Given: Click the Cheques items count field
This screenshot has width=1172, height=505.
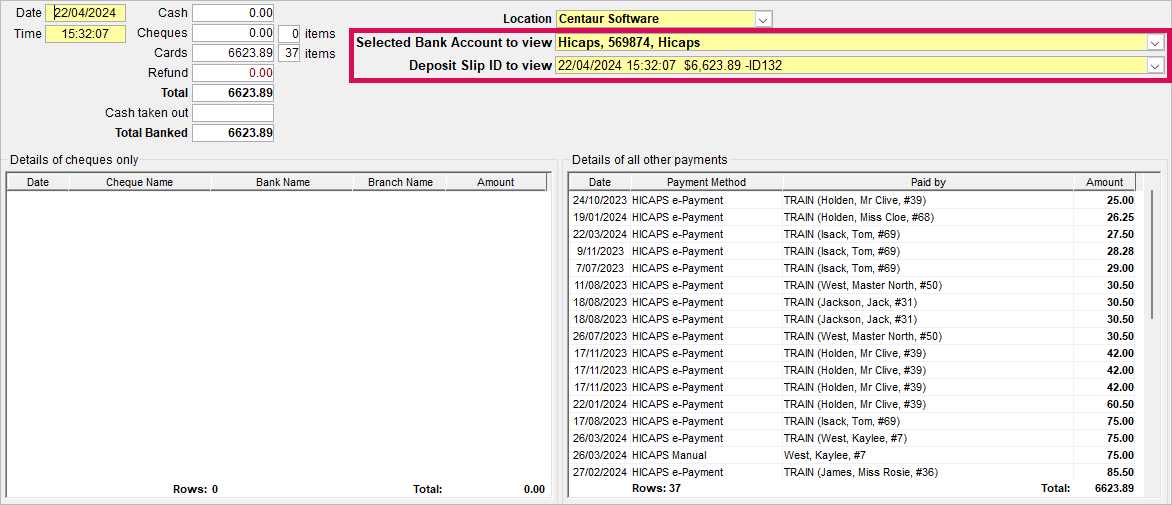Looking at the screenshot, I should click(x=289, y=34).
